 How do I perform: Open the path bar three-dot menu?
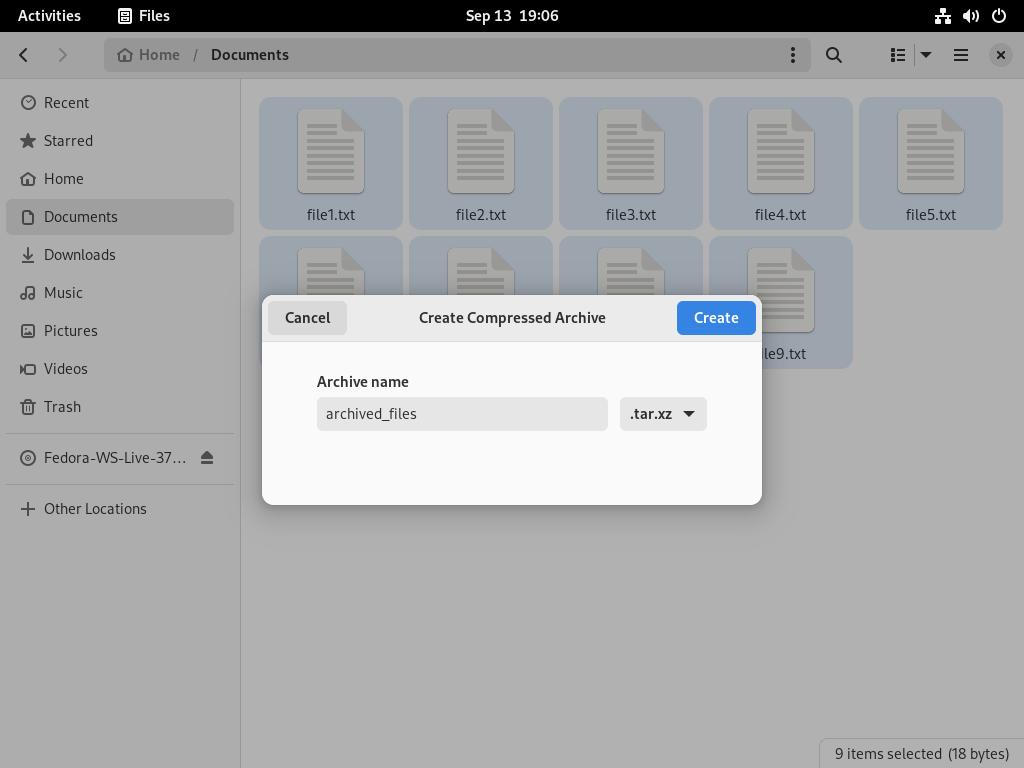pyautogui.click(x=793, y=55)
